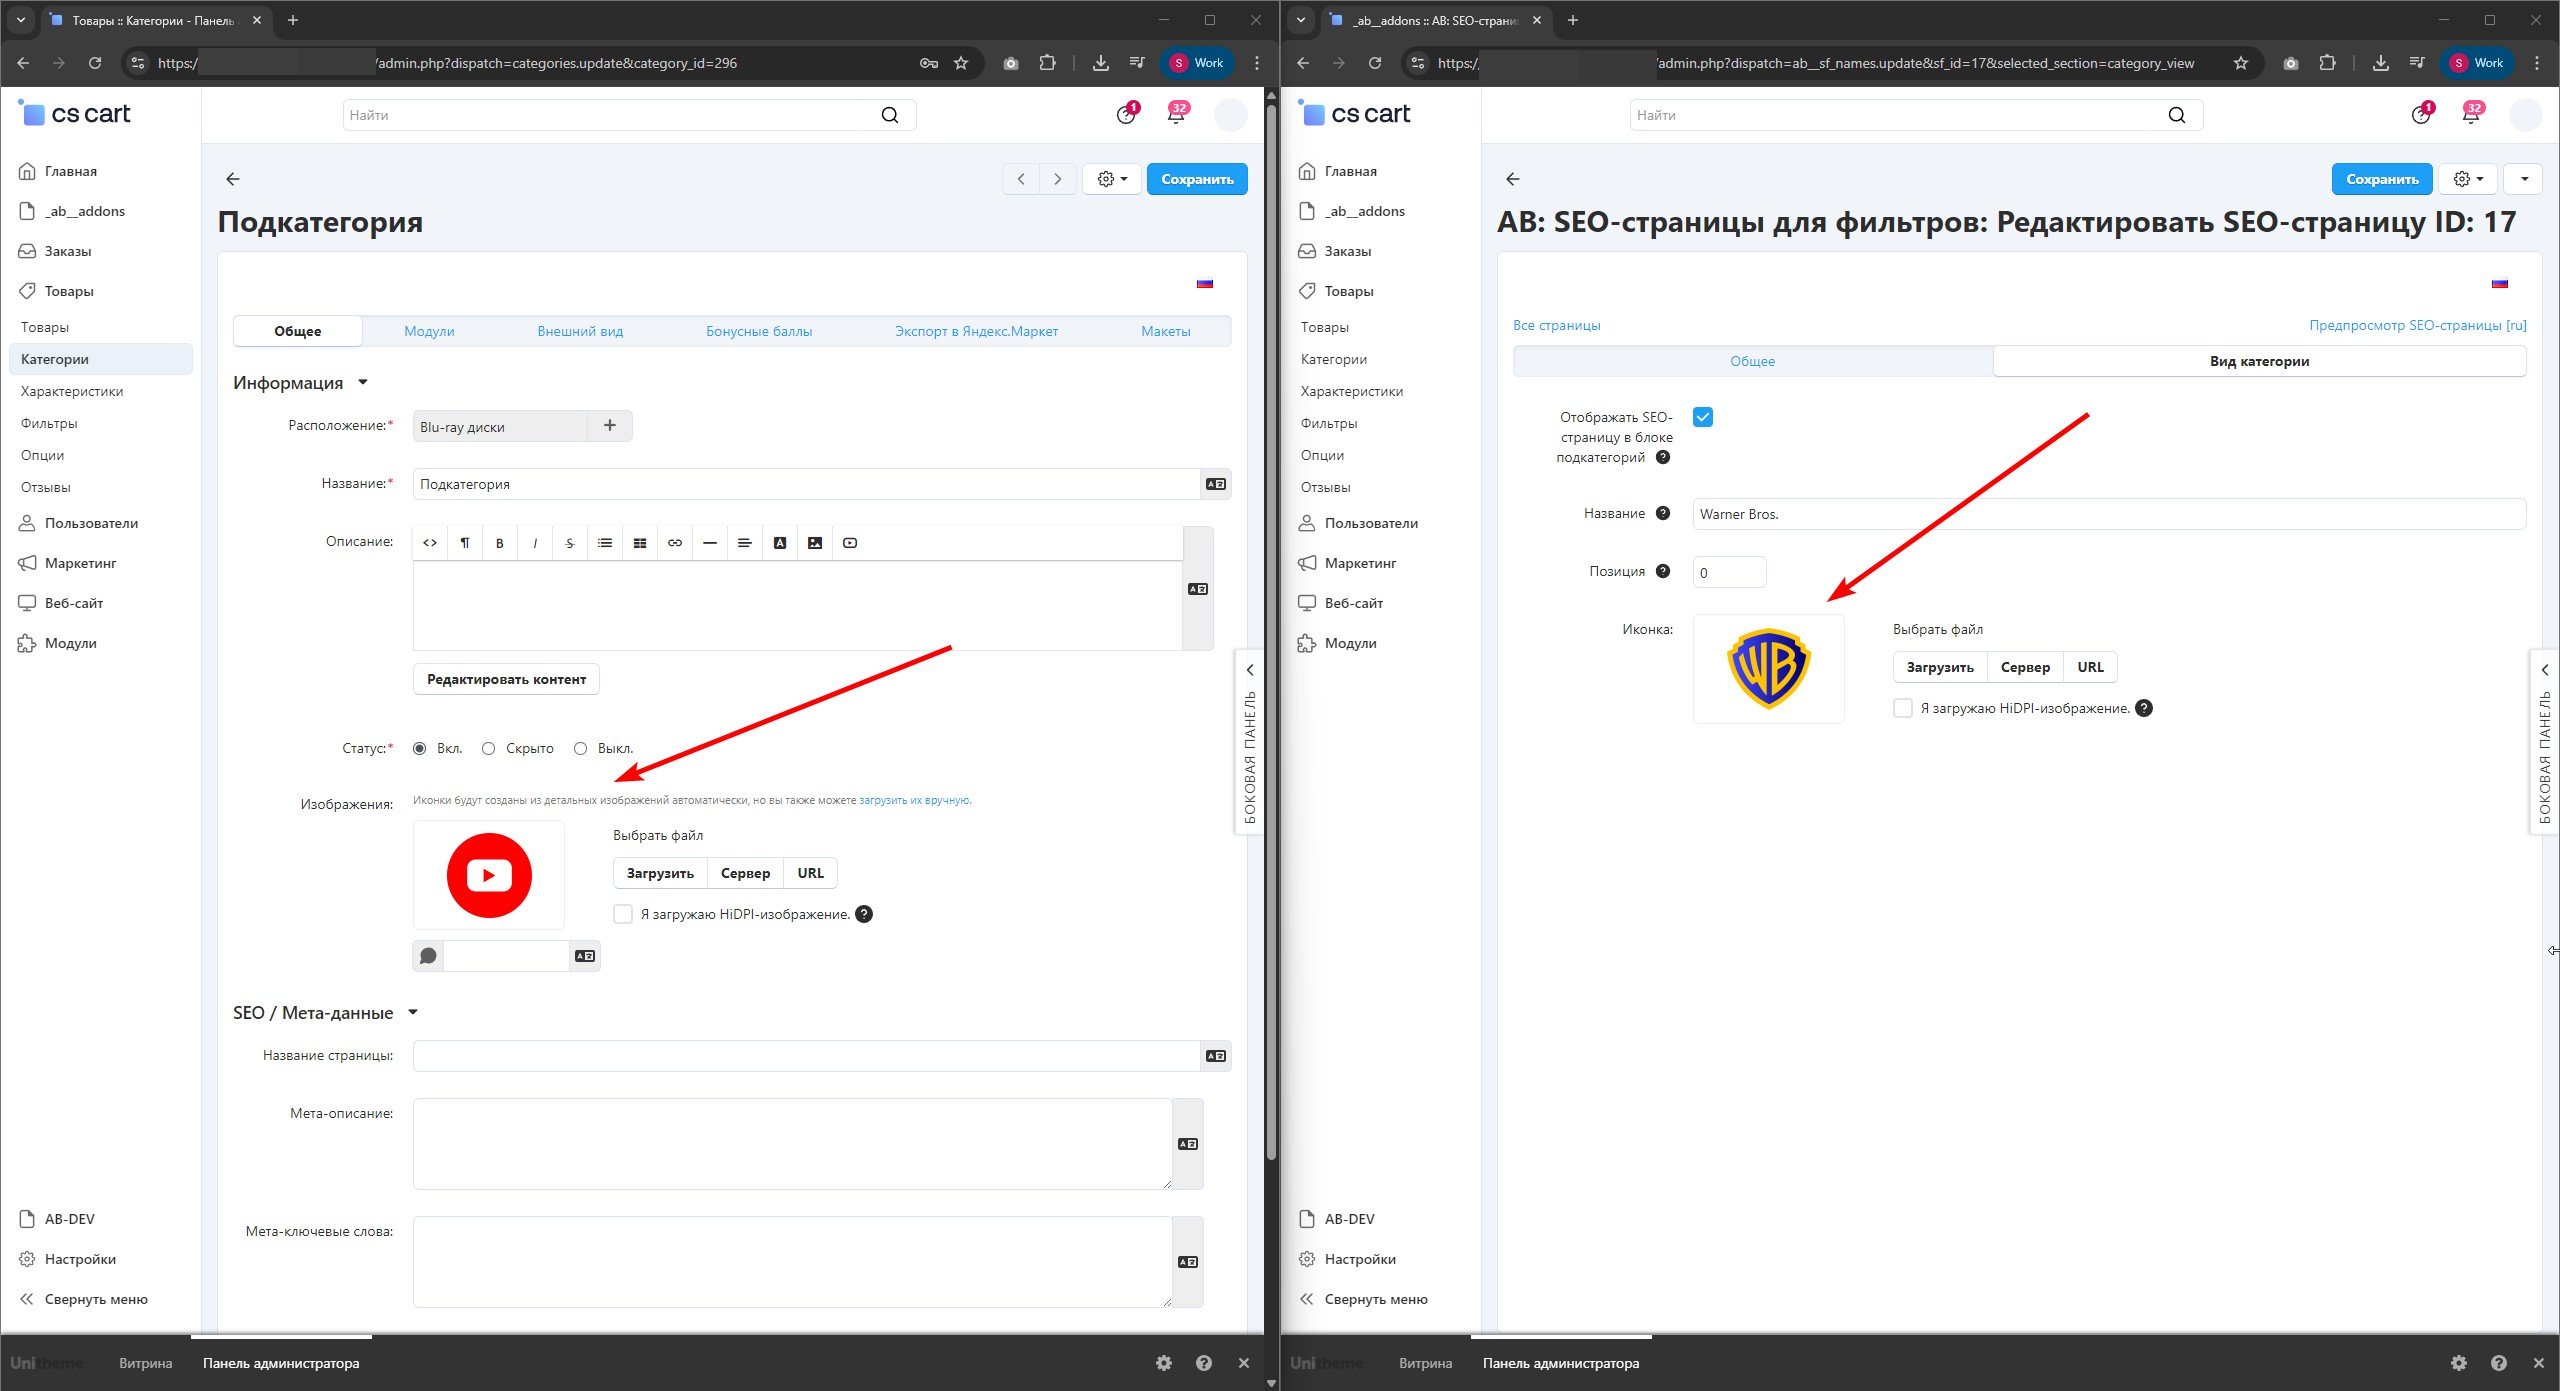Select the Скрыто status radio button
Image resolution: width=2560 pixels, height=1391 pixels.
click(x=489, y=749)
